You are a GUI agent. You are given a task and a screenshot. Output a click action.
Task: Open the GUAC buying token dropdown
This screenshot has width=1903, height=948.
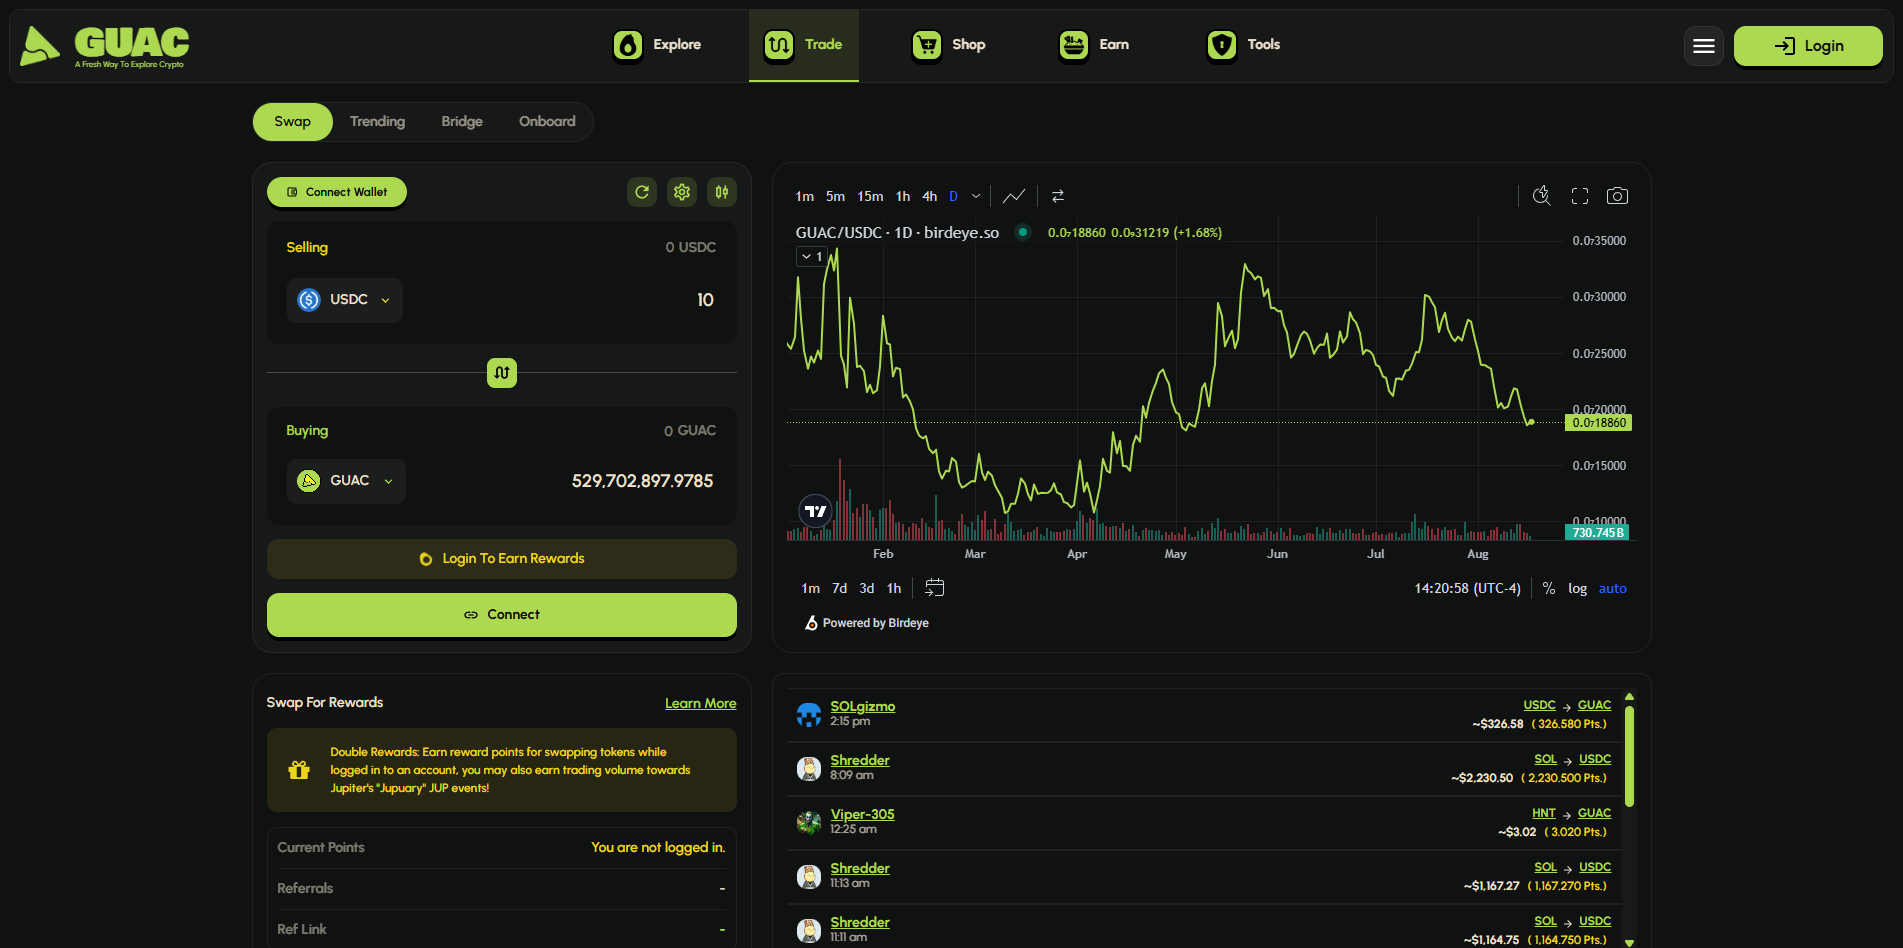[346, 481]
